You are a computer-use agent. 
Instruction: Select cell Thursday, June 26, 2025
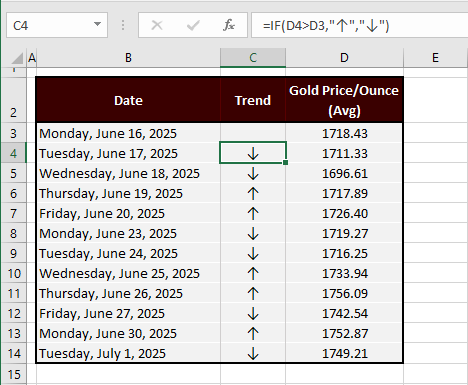pyautogui.click(x=128, y=293)
